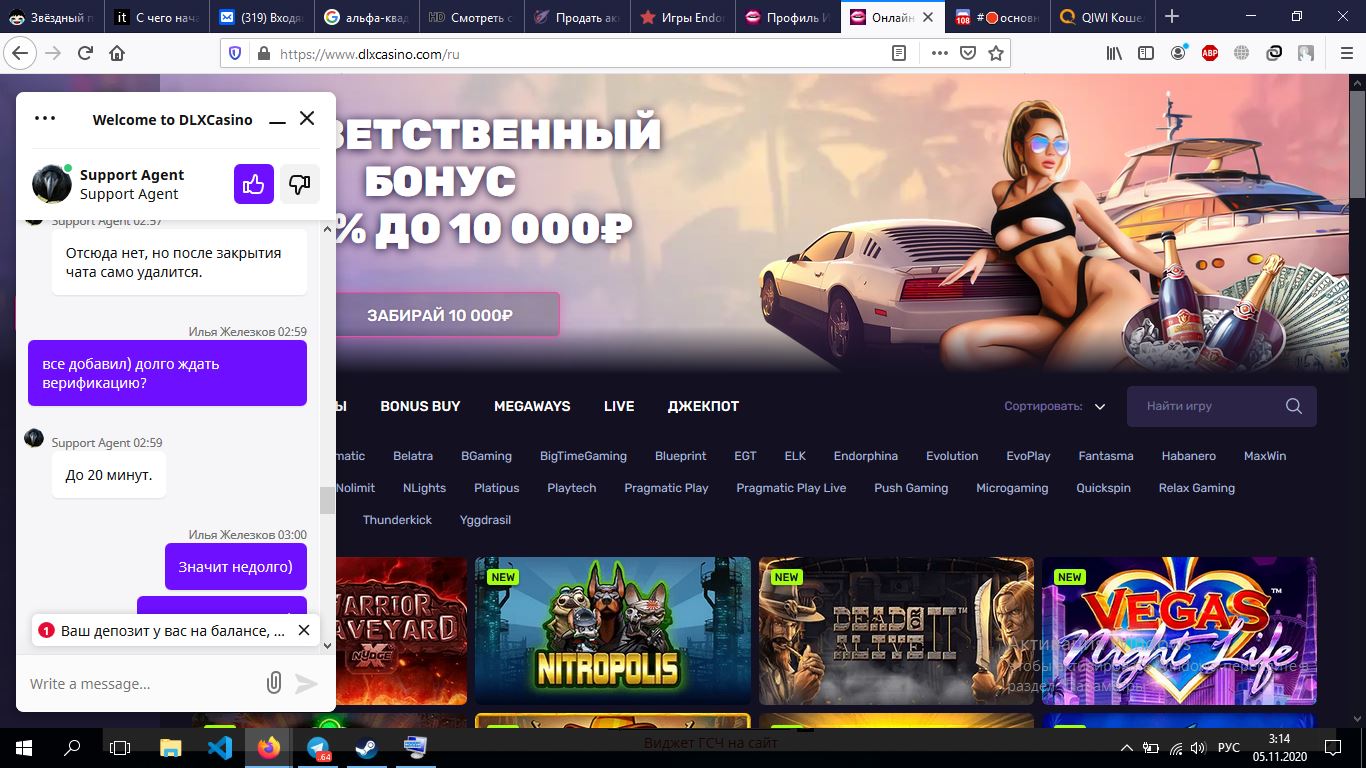Image resolution: width=1366 pixels, height=768 pixels.
Task: Switch to the 'альфа-квад' Google tab
Action: tap(367, 17)
